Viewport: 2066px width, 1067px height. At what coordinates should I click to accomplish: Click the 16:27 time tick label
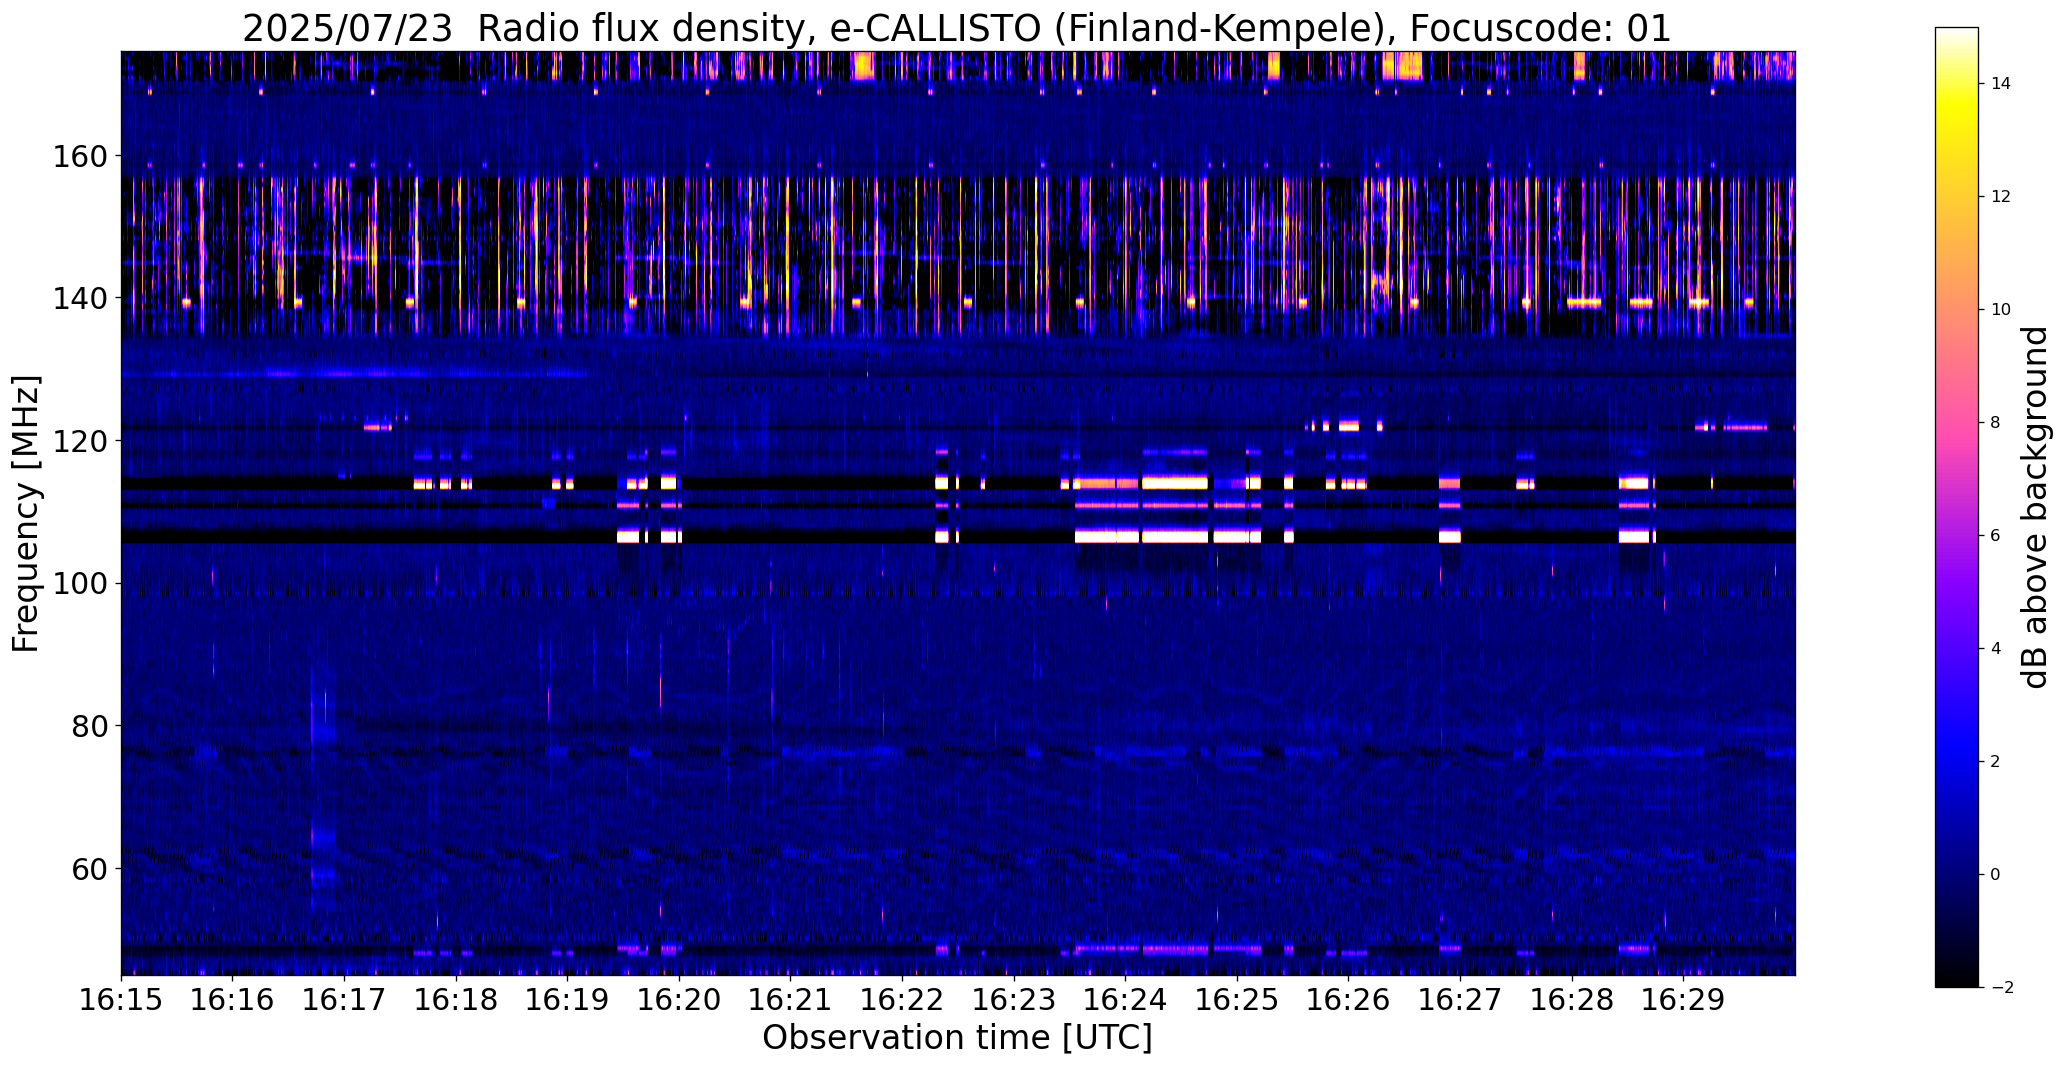click(x=1460, y=1000)
